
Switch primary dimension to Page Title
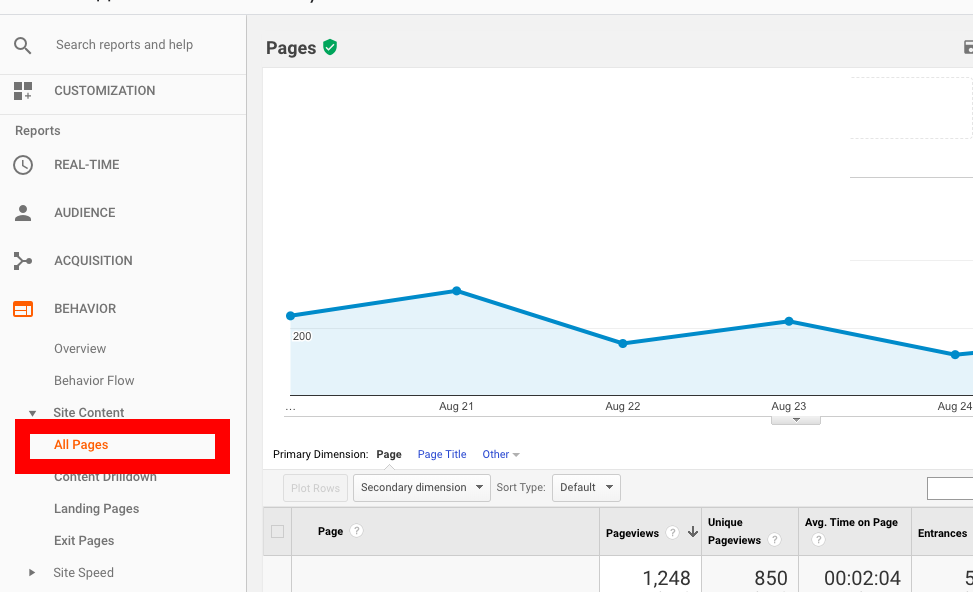click(x=442, y=455)
